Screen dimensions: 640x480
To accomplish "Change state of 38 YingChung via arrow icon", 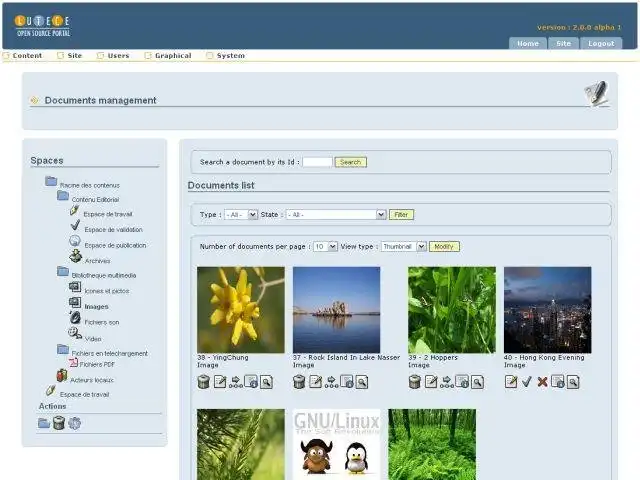I will tap(236, 382).
